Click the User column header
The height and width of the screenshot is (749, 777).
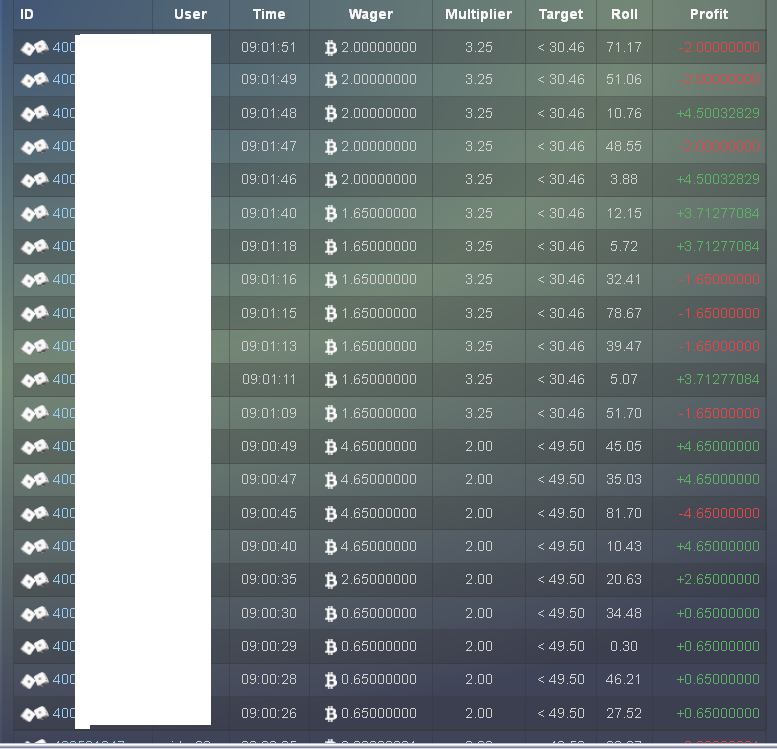point(190,14)
